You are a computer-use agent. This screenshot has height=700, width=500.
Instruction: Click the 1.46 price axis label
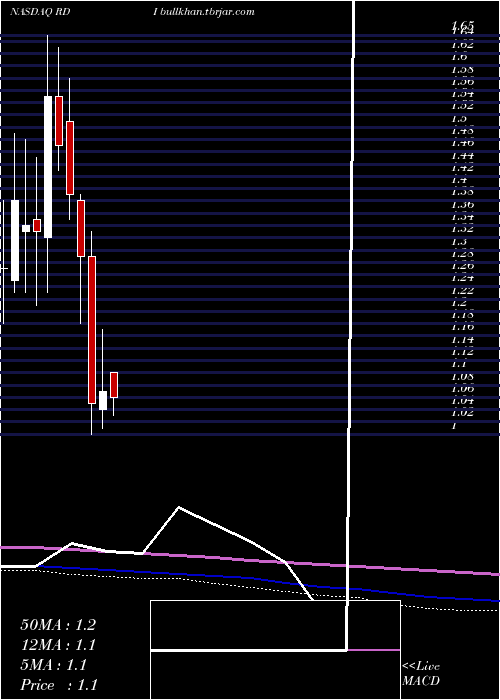pos(462,143)
